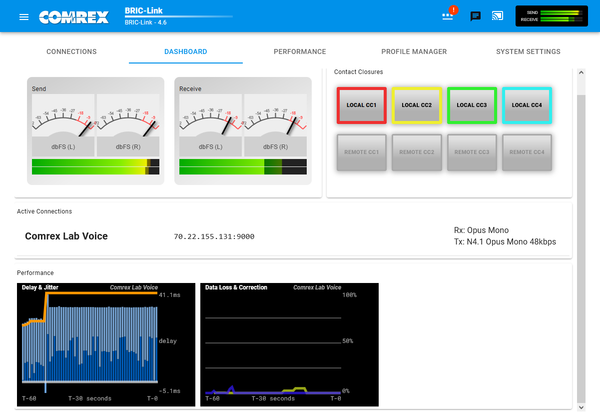Click the scrollbar up arrow

(581, 73)
